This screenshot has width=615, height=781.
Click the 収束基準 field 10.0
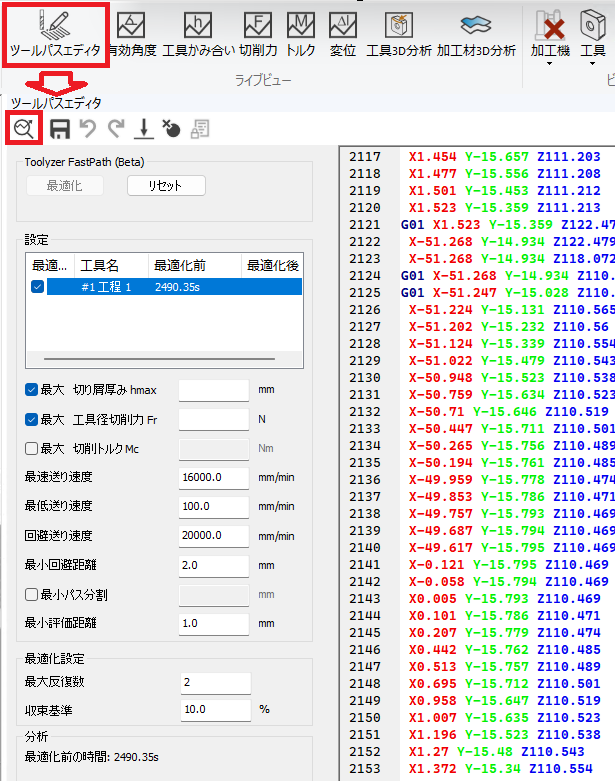coord(216,709)
